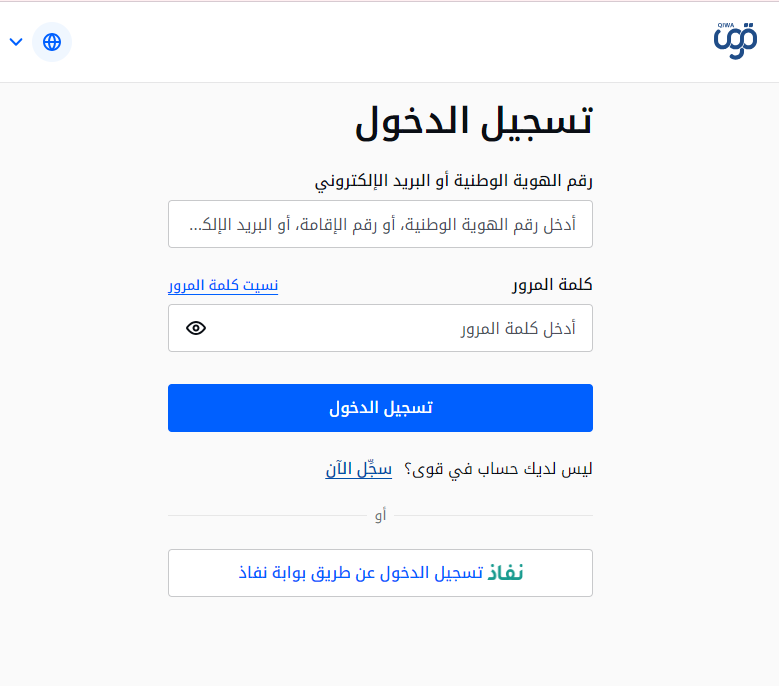This screenshot has height=686, width=779.
Task: Click the 'أو' separator text
Action: tap(380, 516)
